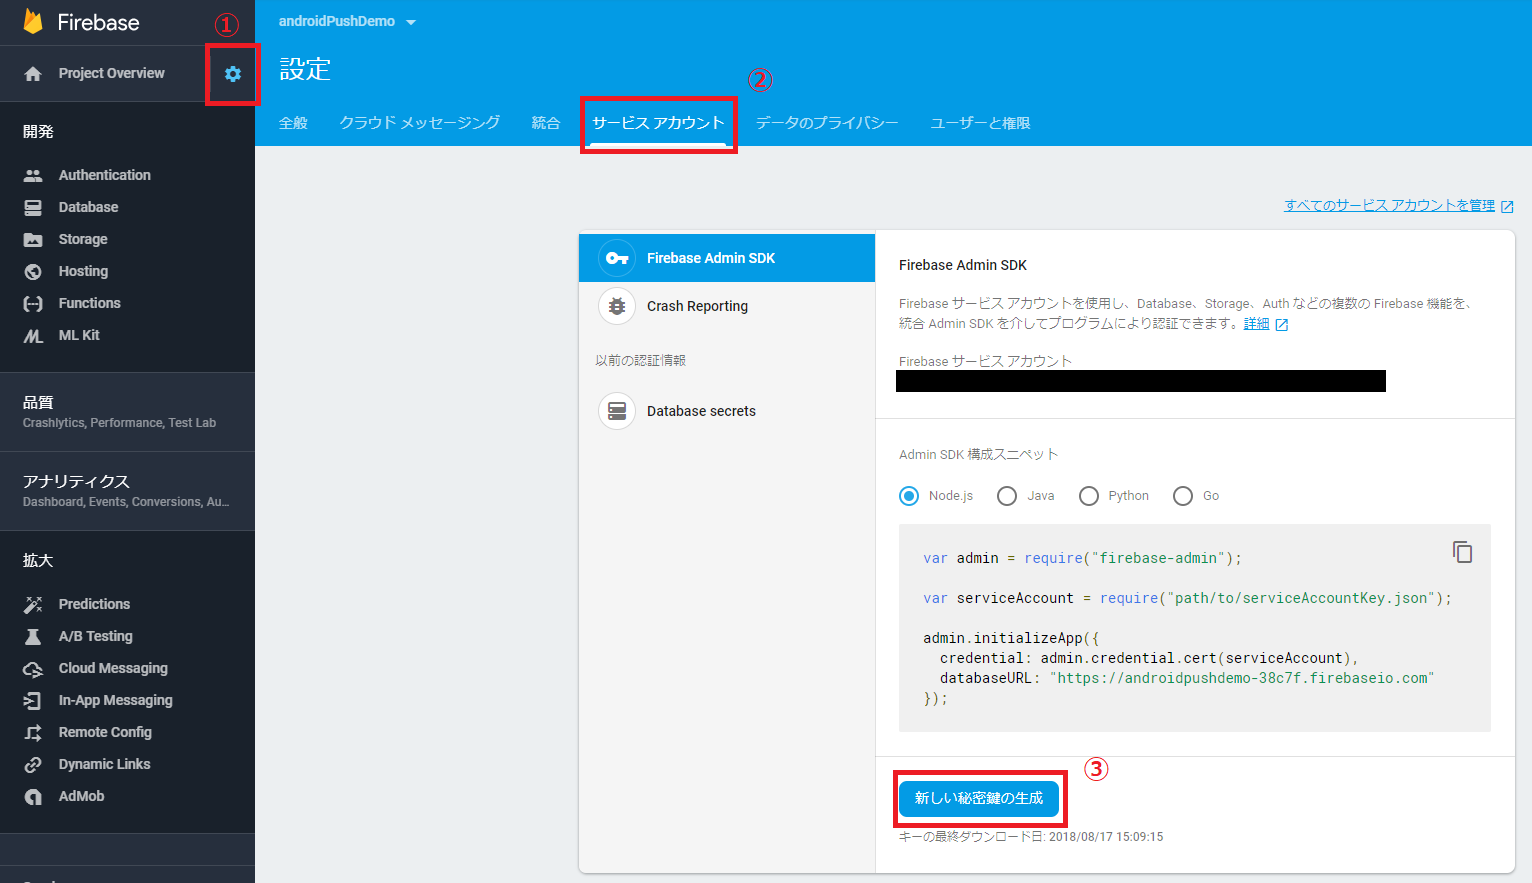Click inside the Admin SDK code block
1532x883 pixels.
[1194, 628]
